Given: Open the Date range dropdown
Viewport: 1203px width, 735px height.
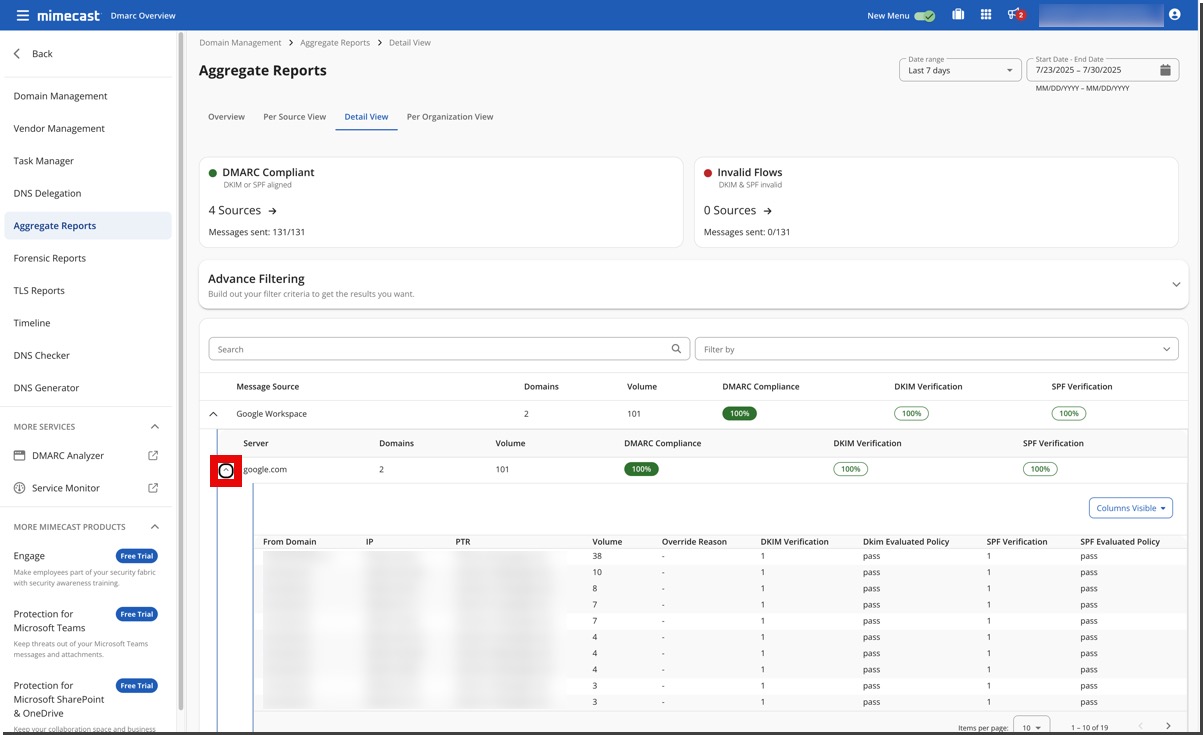Looking at the screenshot, I should [960, 70].
